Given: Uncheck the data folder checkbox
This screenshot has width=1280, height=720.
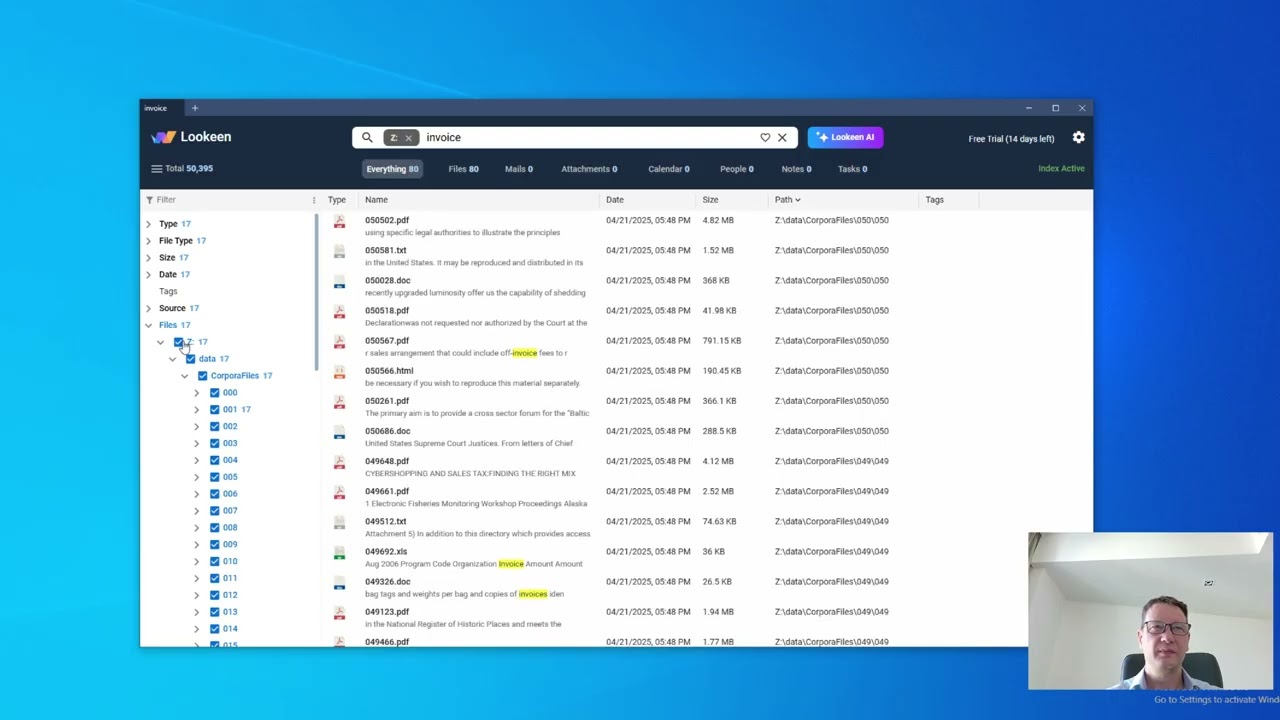Looking at the screenshot, I should click(x=190, y=359).
